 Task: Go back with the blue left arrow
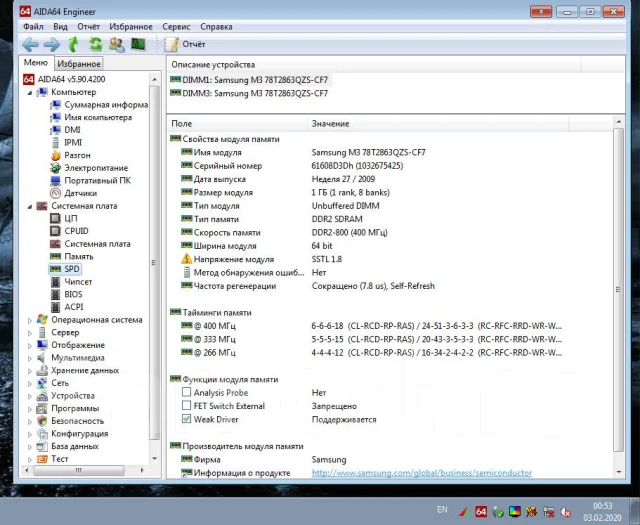pyautogui.click(x=31, y=44)
